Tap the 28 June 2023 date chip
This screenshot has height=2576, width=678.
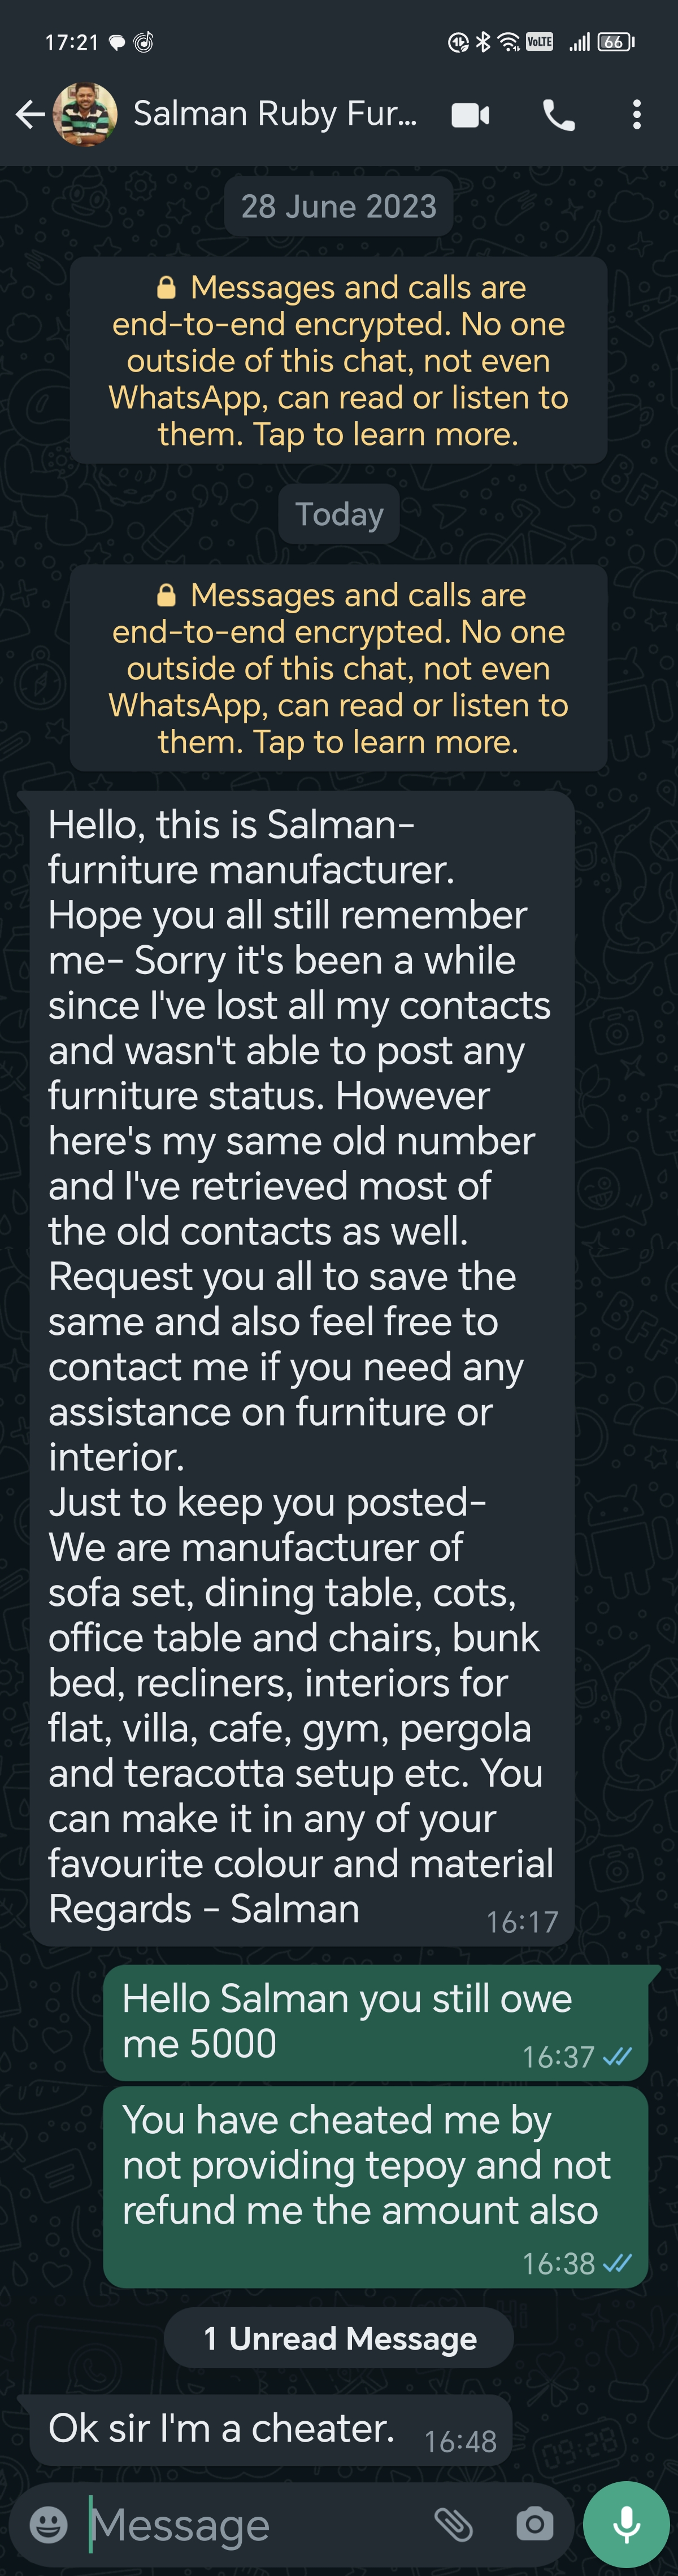pos(338,207)
